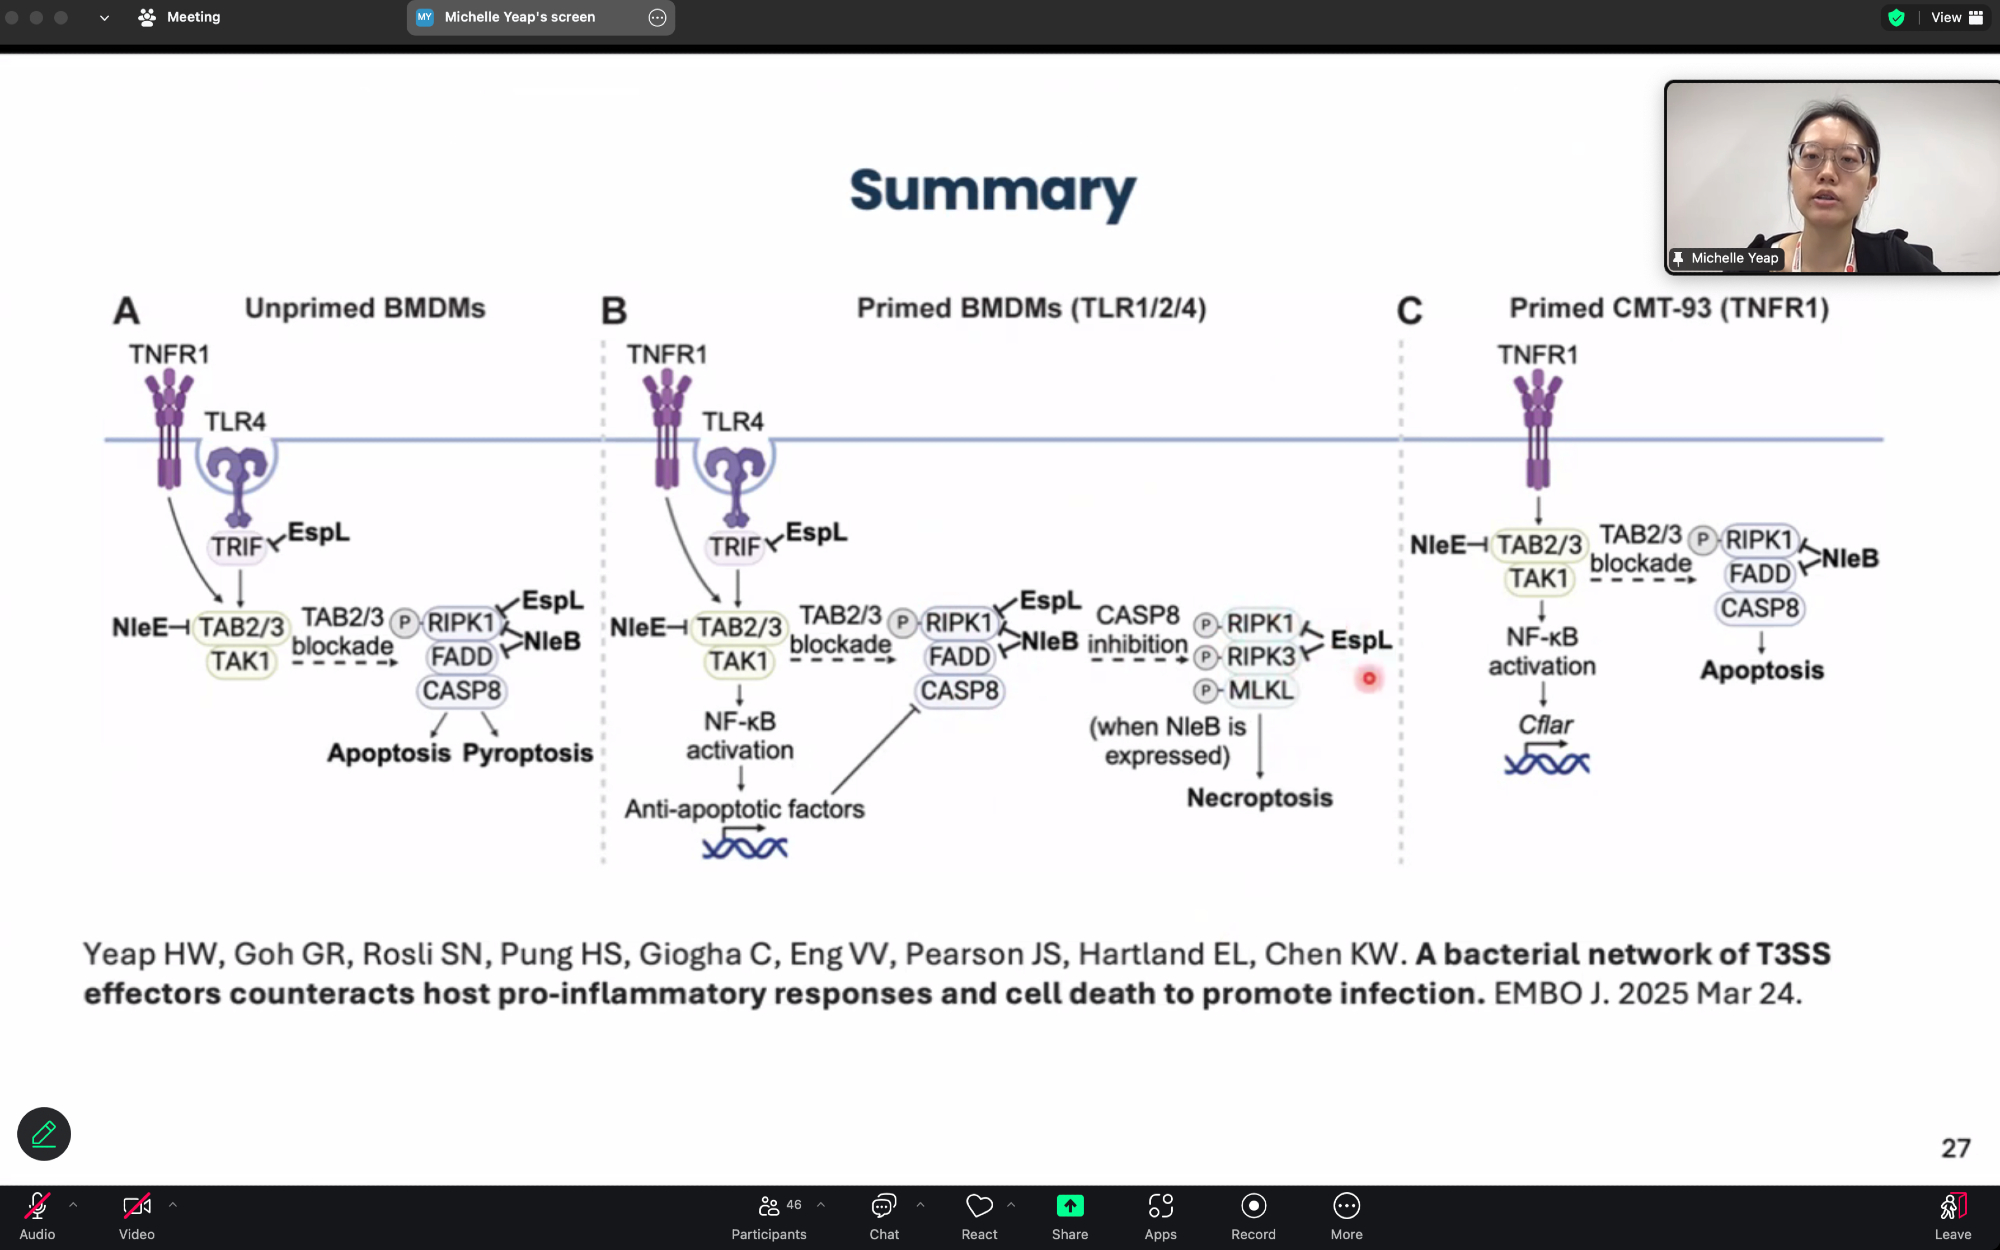Viewport: 2000px width, 1250px height.
Task: Click the green encryption shield icon
Action: [1896, 17]
